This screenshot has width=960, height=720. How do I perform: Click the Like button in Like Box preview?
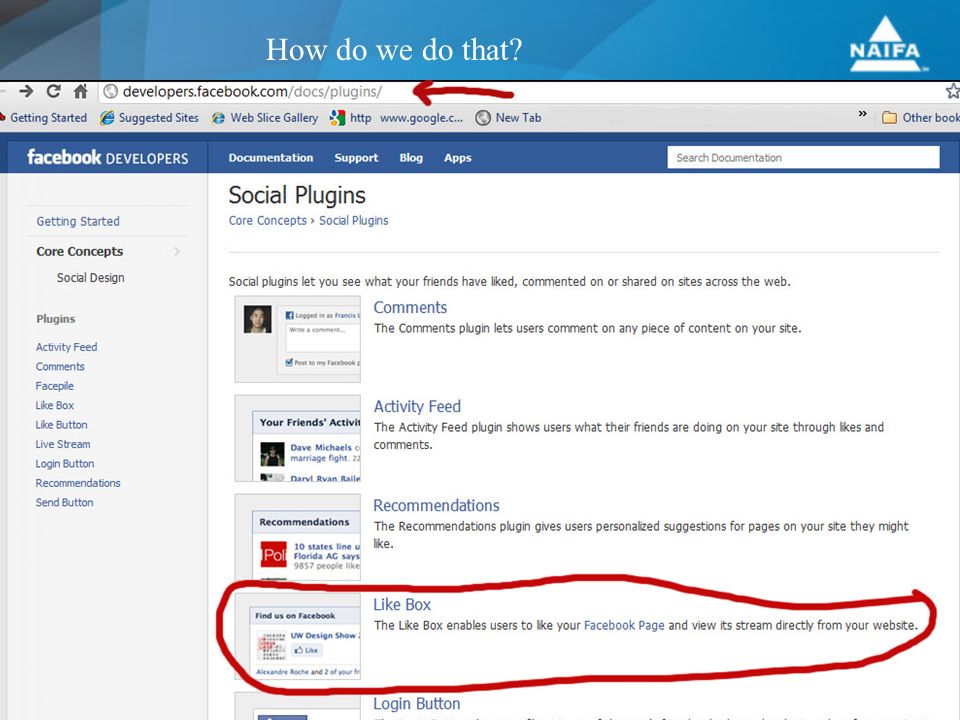point(306,650)
